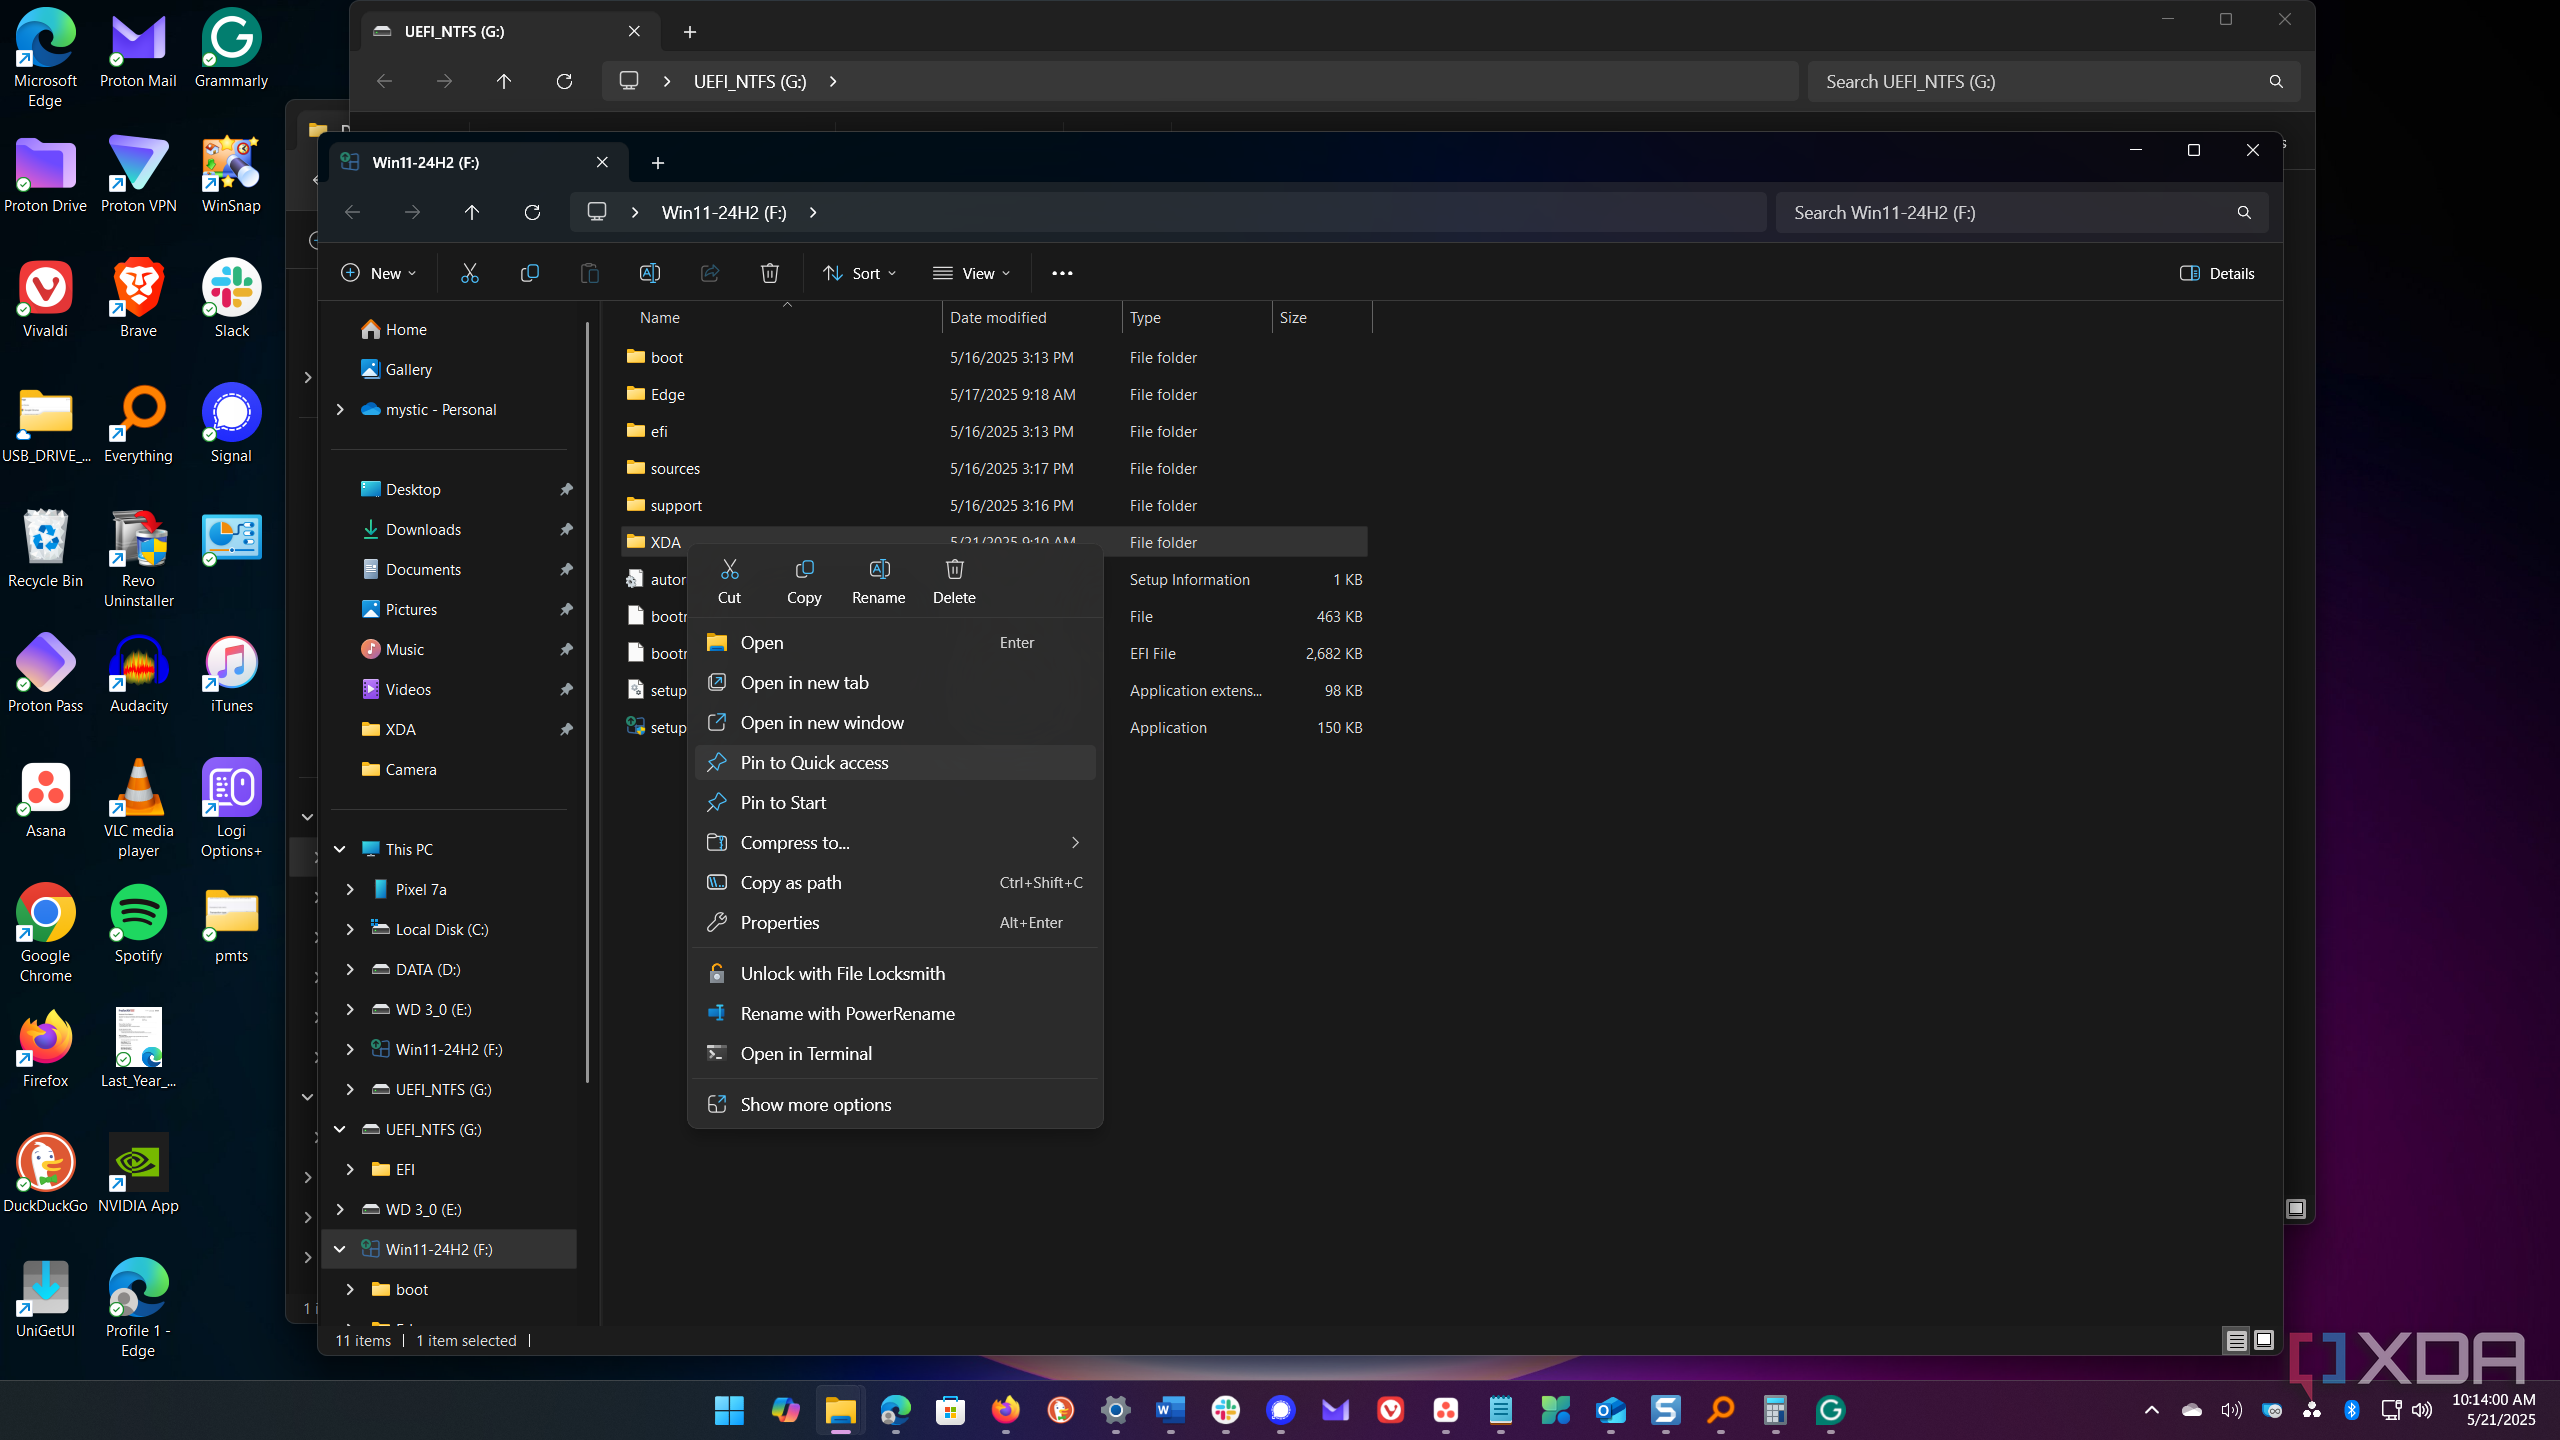Click the navigation pane scrollbar
Screen dimensions: 2560x1440
pos(587,700)
